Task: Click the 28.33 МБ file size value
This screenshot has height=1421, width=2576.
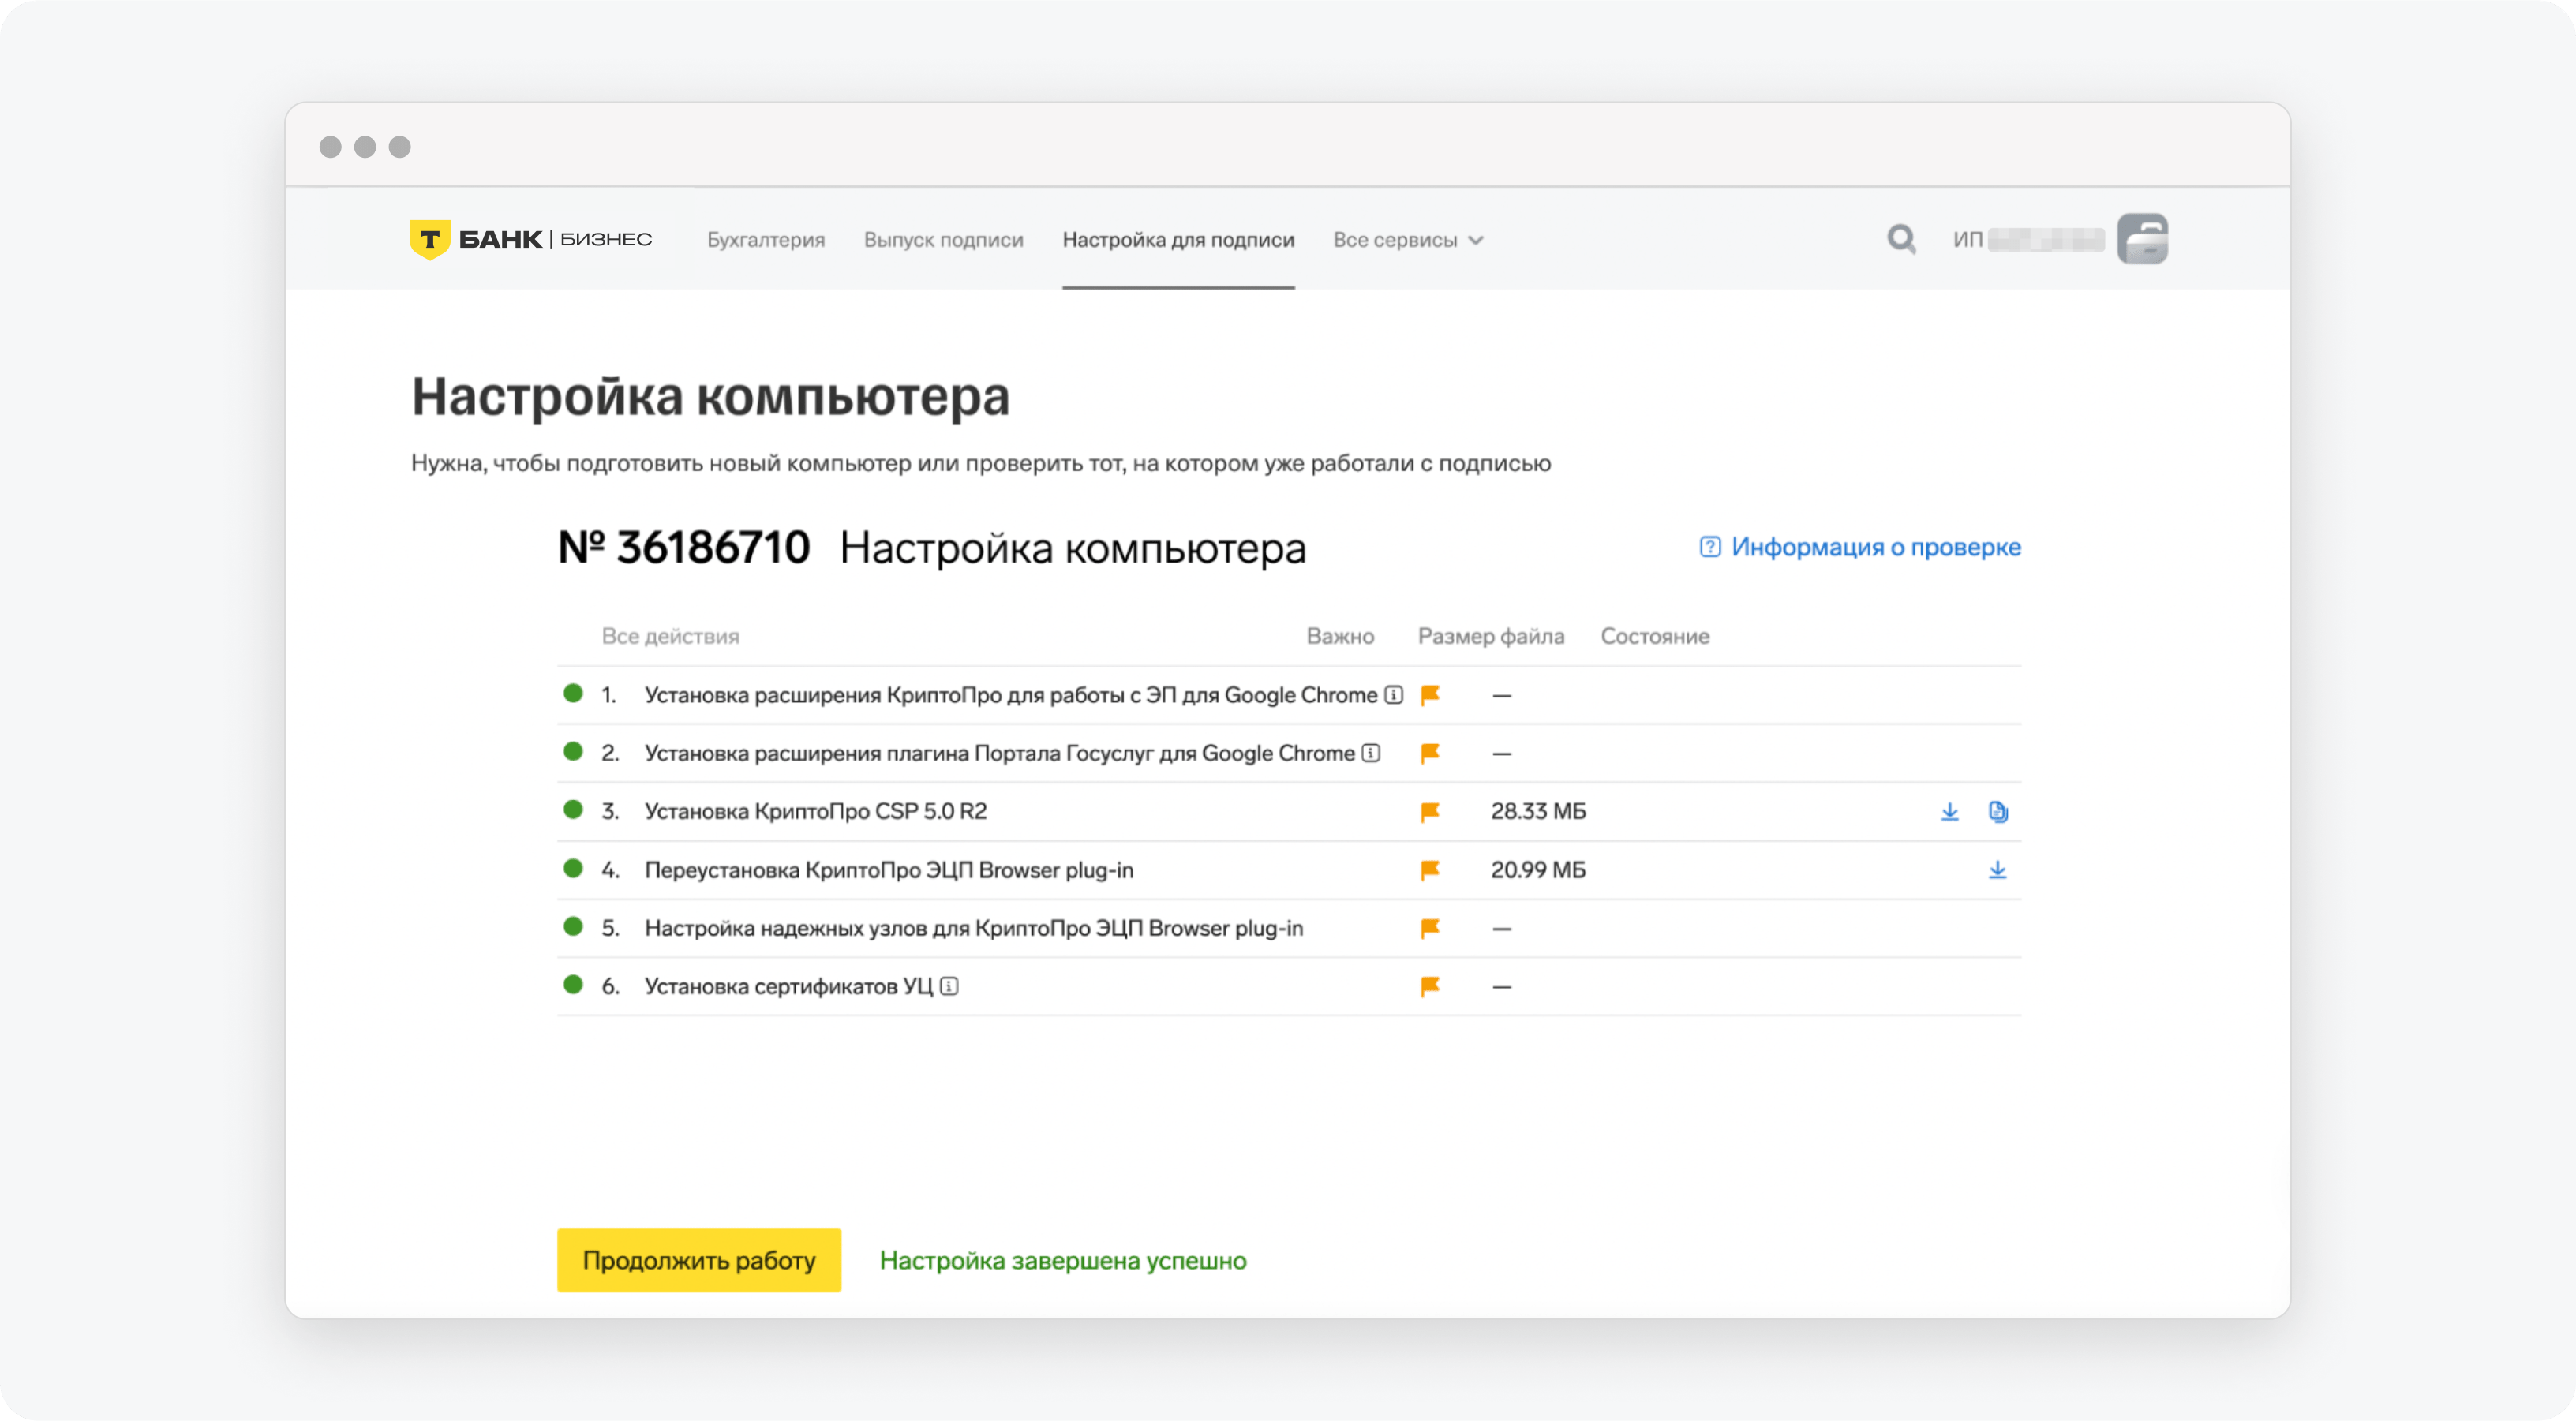Action: click(x=1538, y=811)
